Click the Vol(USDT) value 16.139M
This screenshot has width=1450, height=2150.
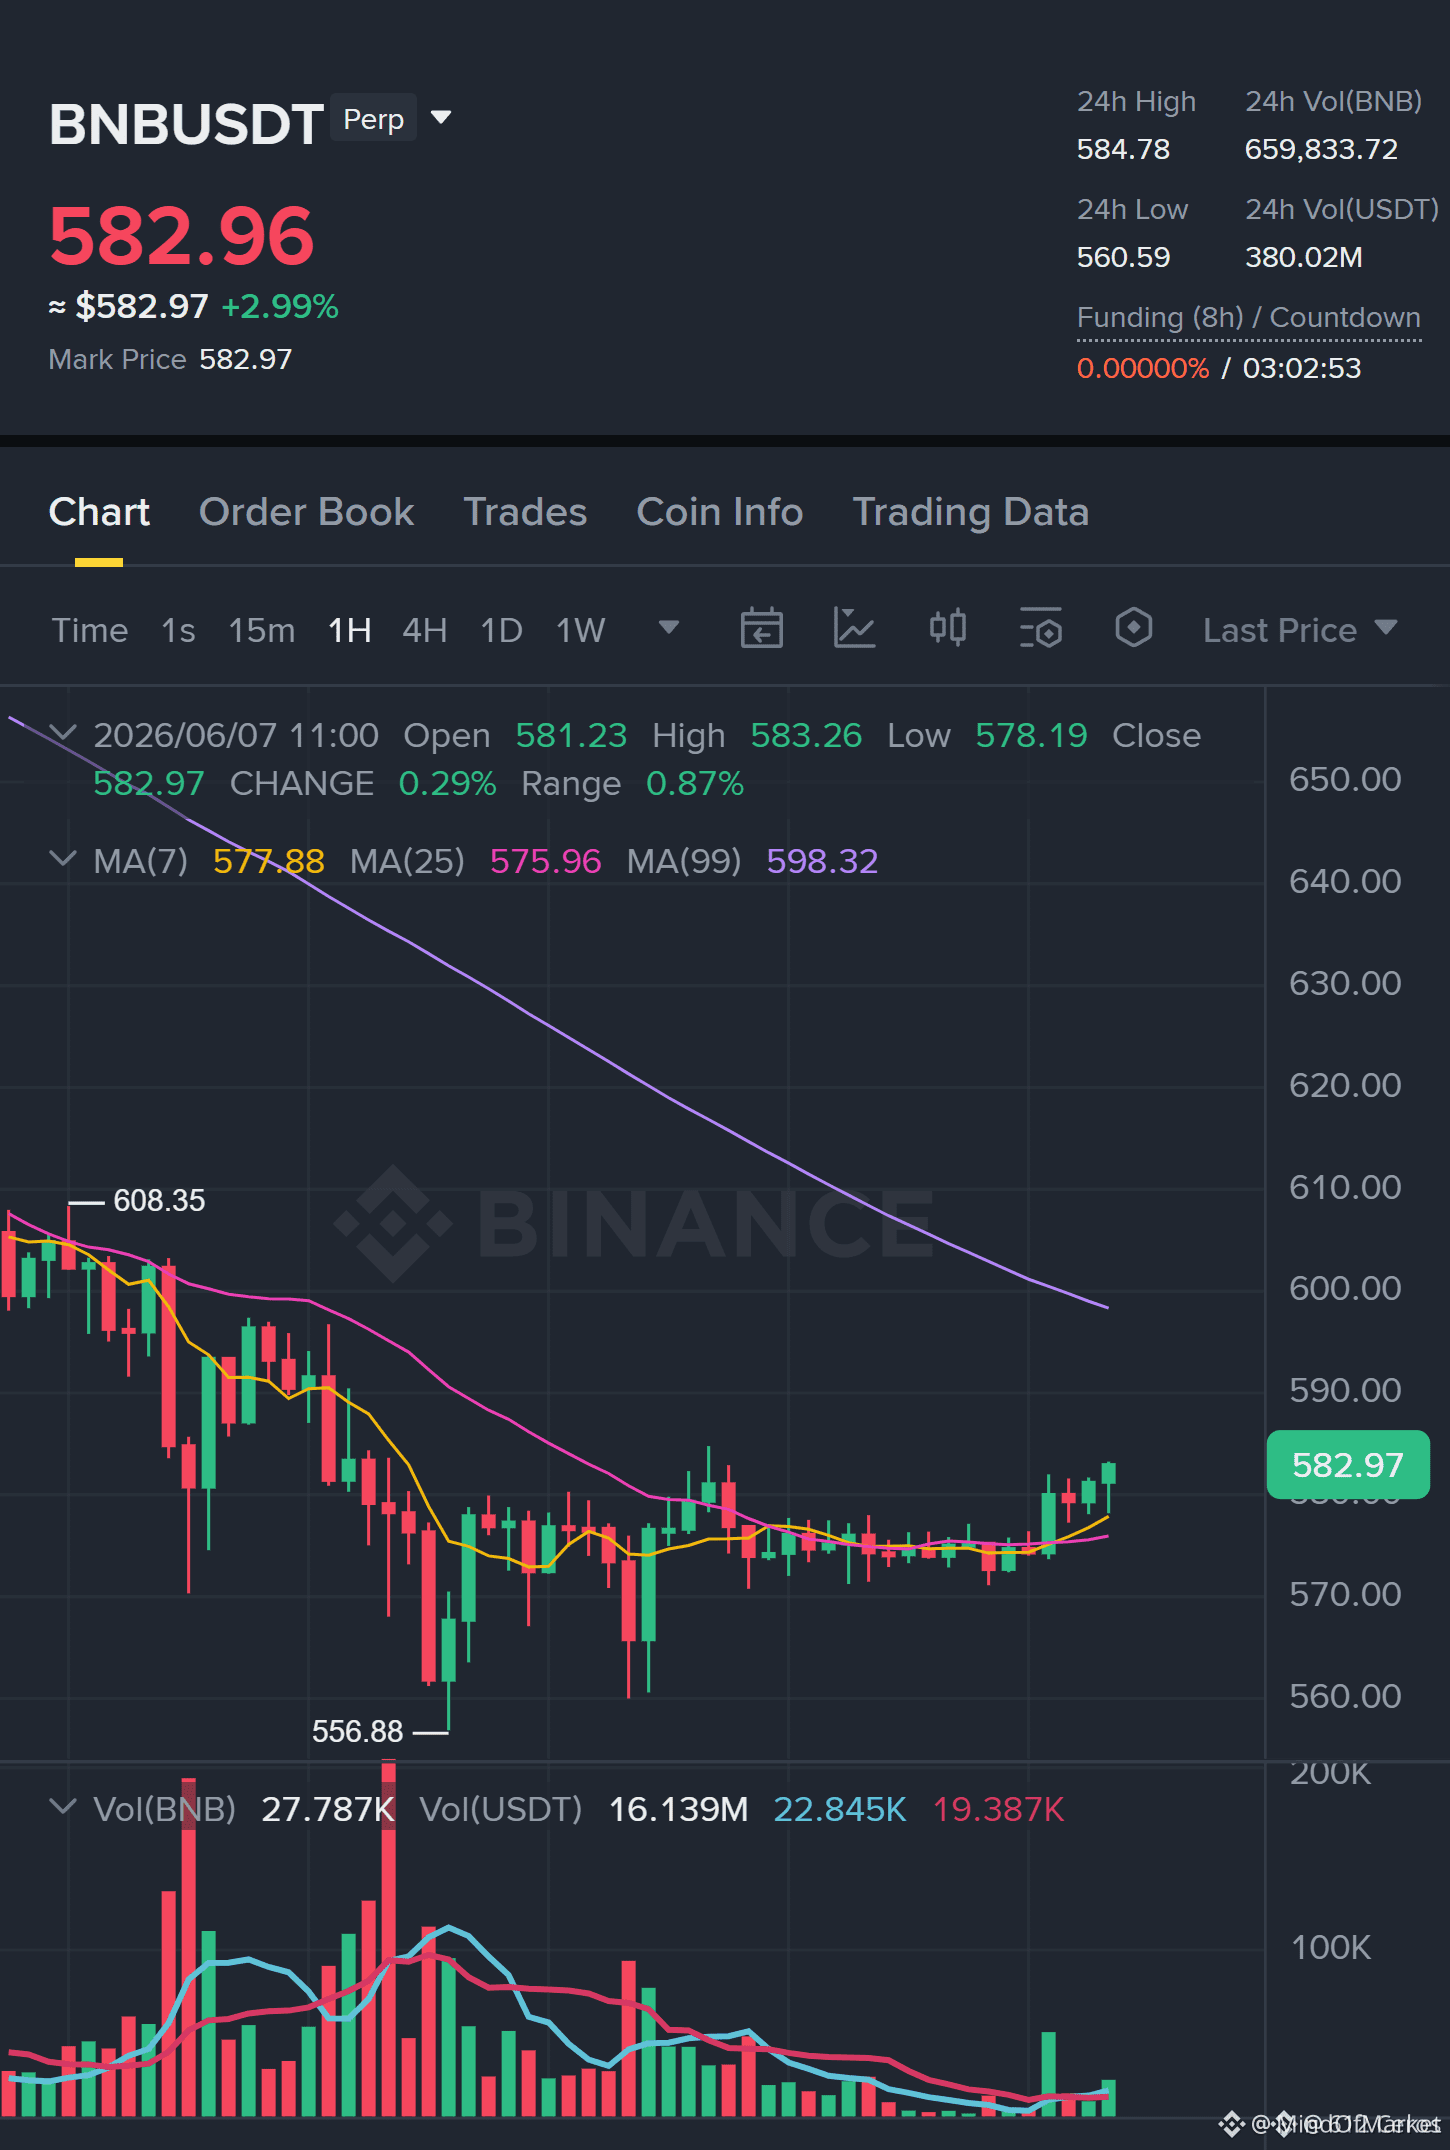coord(678,1809)
